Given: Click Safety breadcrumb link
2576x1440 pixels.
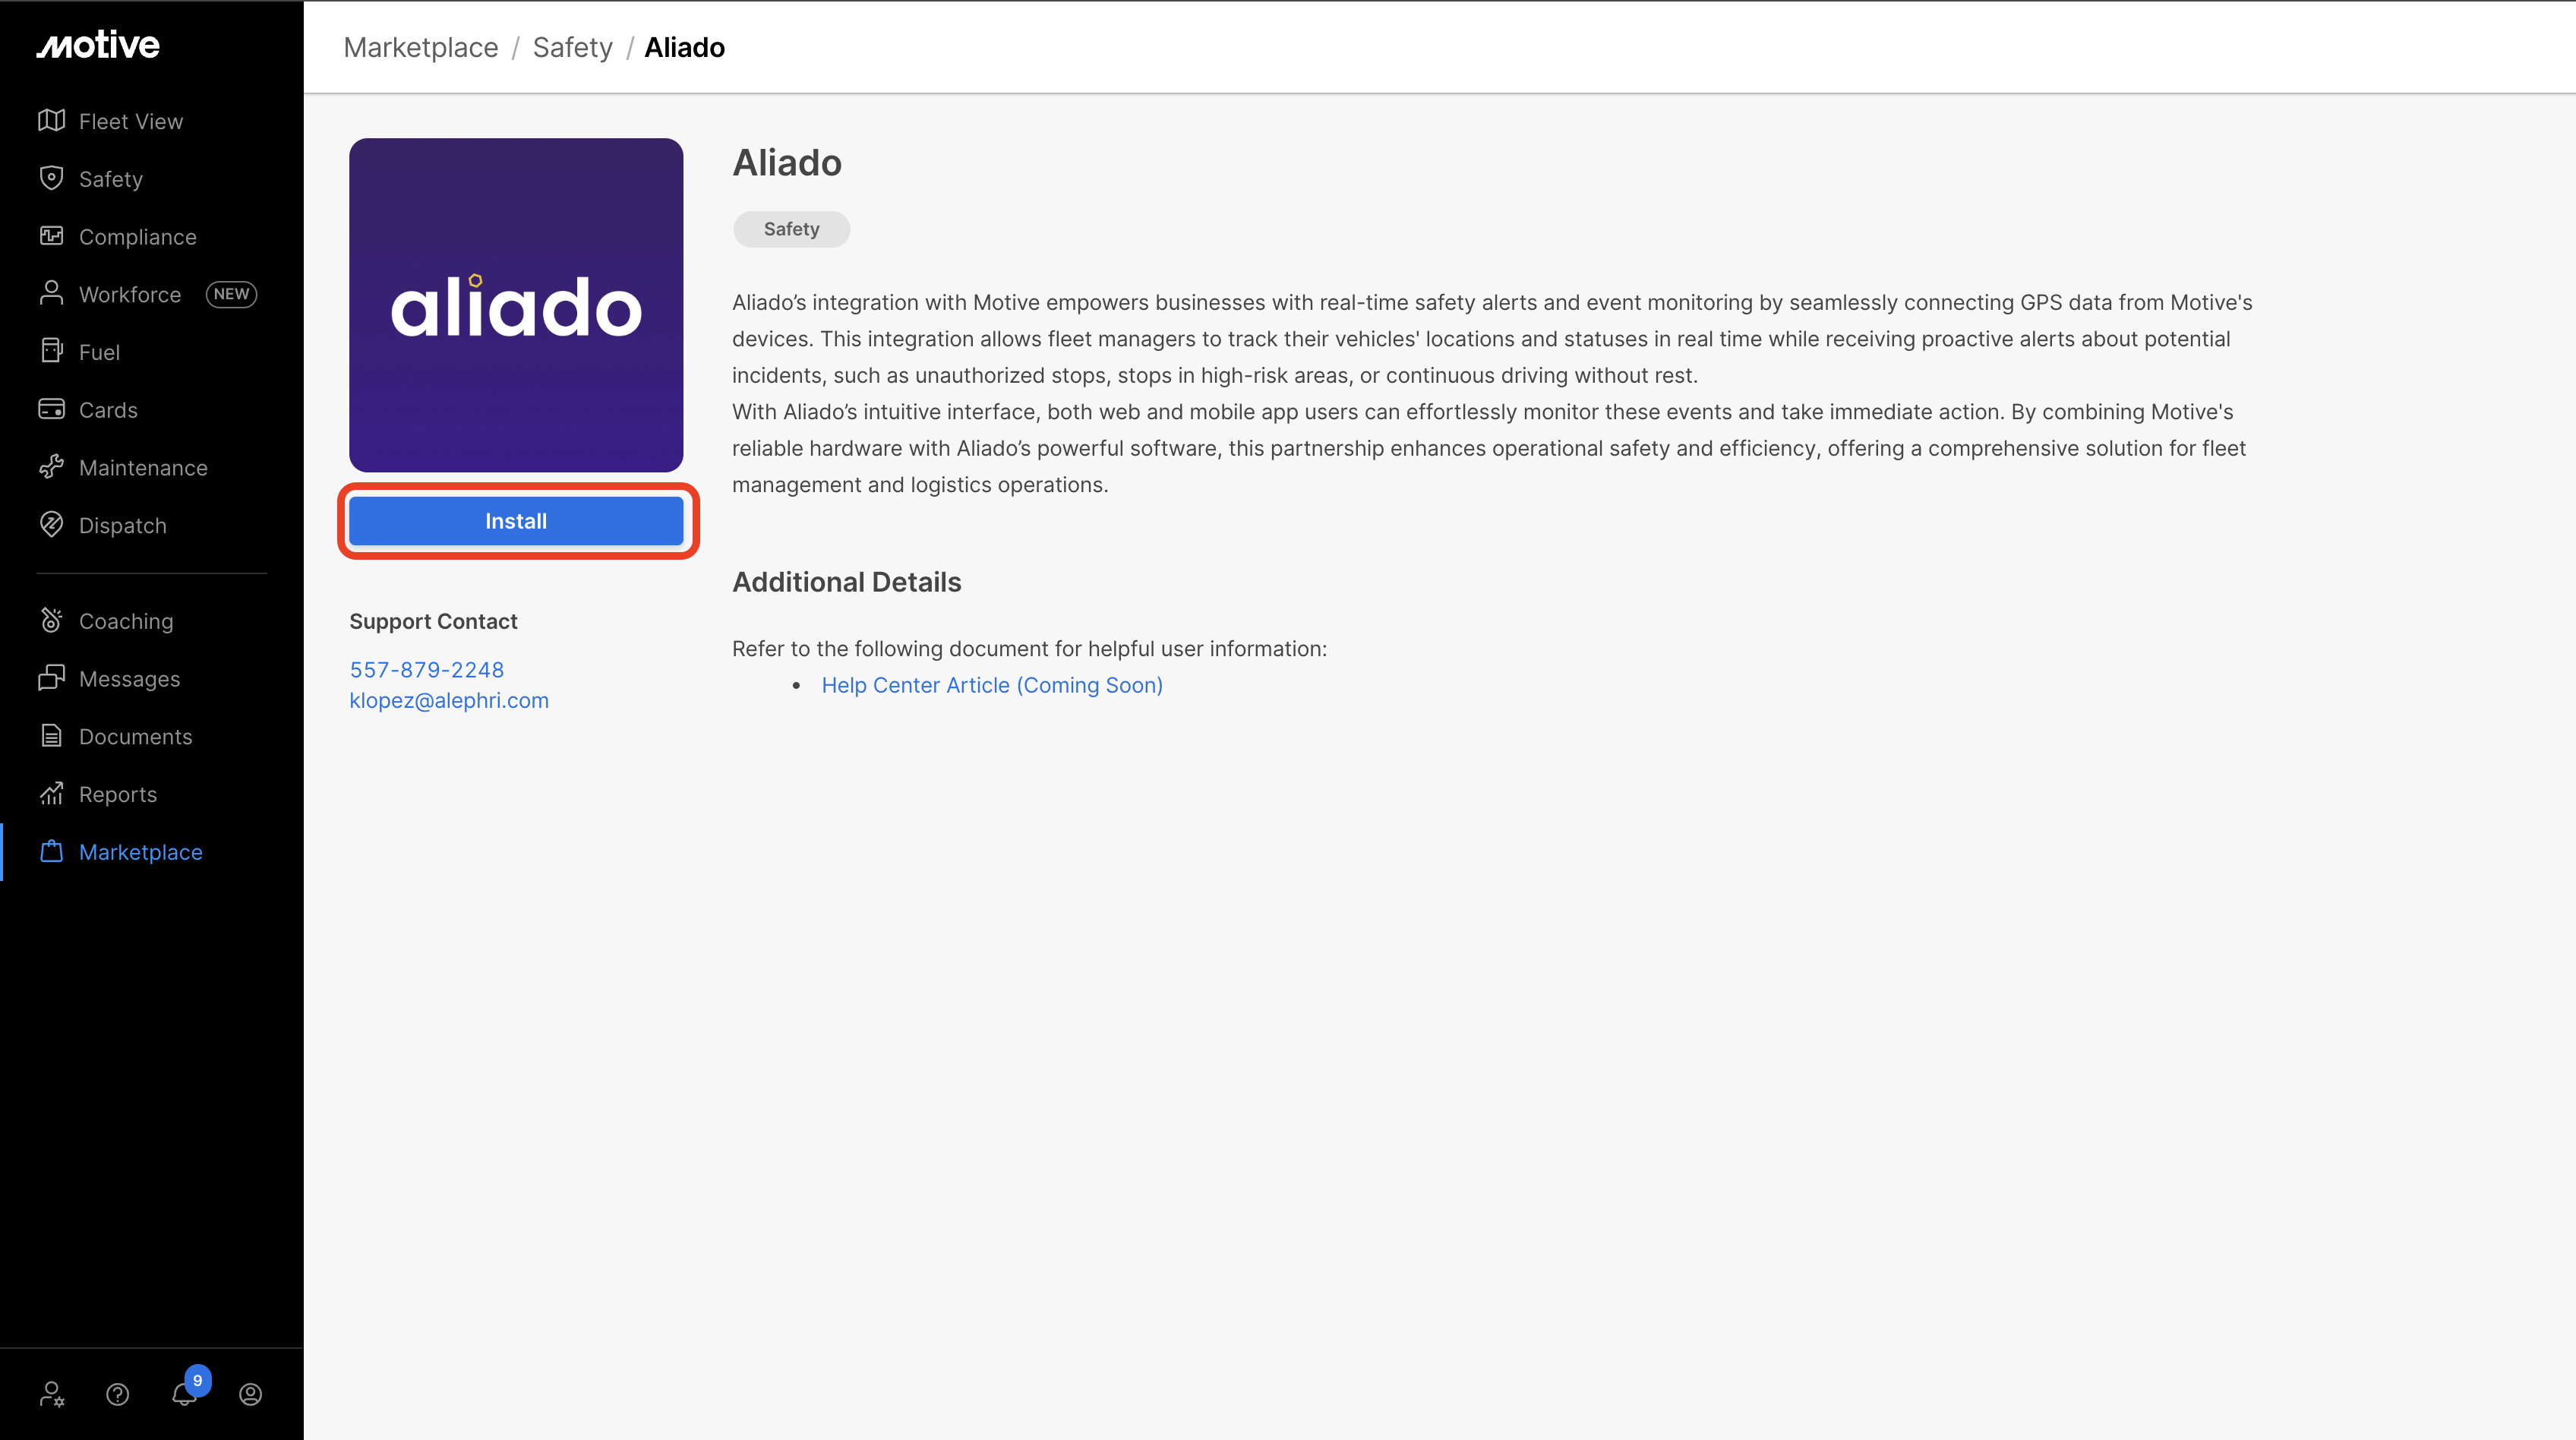Looking at the screenshot, I should tap(572, 47).
